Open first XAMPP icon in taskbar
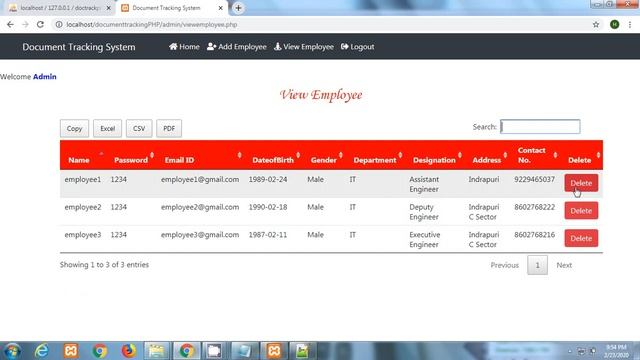The height and width of the screenshot is (360, 640). (71, 351)
